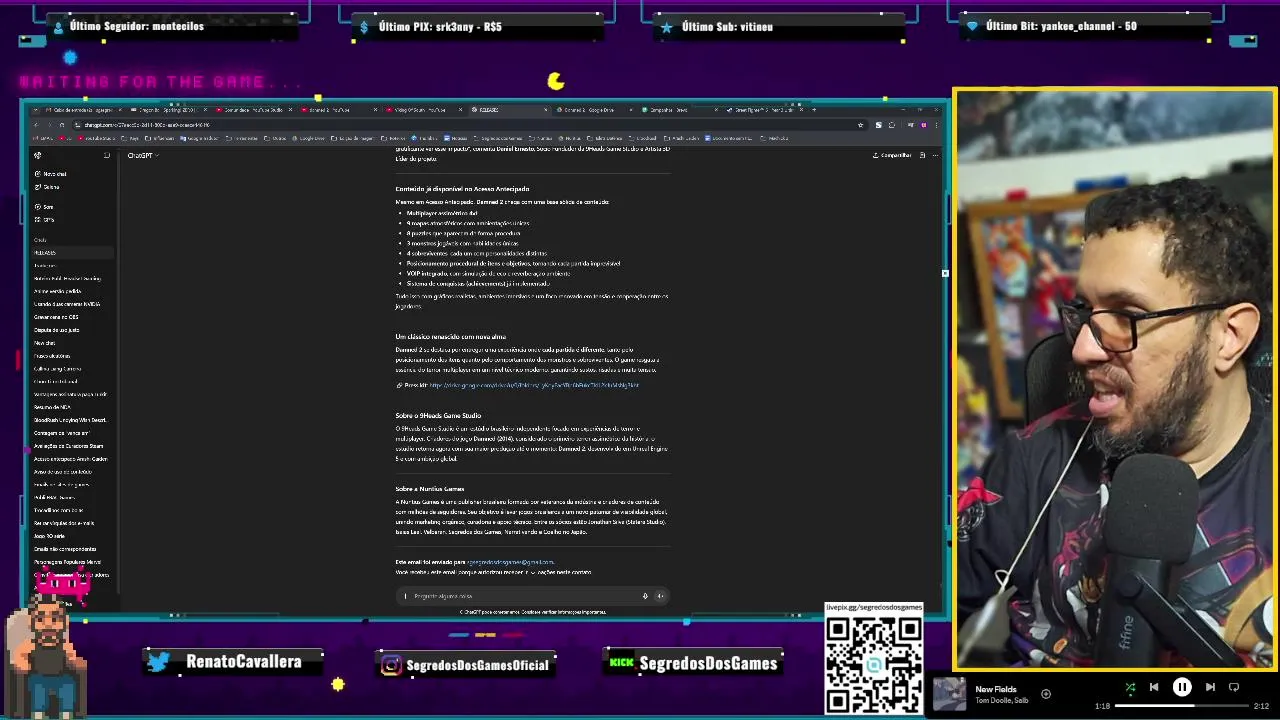Switch to the Gmail Caixa de entrada tab
1280x720 pixels.
[x=84, y=110]
